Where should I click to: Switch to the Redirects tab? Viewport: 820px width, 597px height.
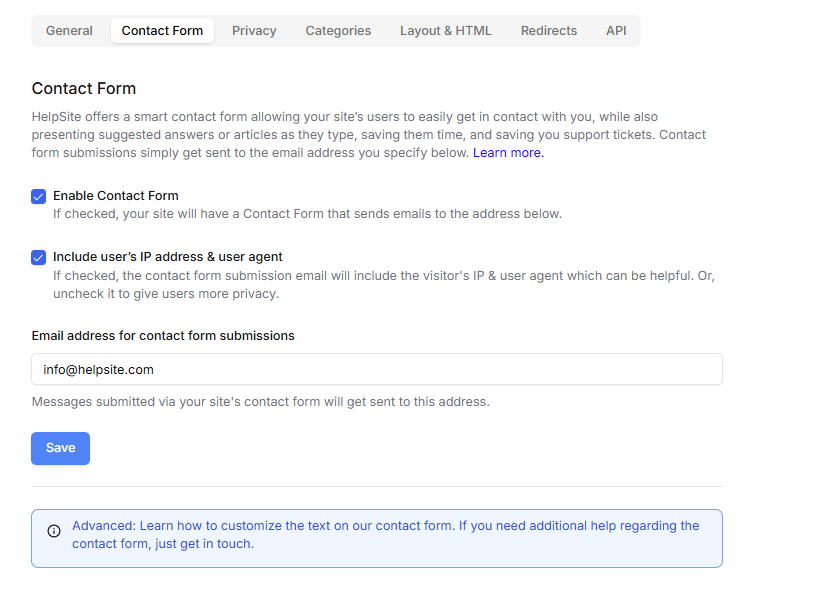click(549, 31)
